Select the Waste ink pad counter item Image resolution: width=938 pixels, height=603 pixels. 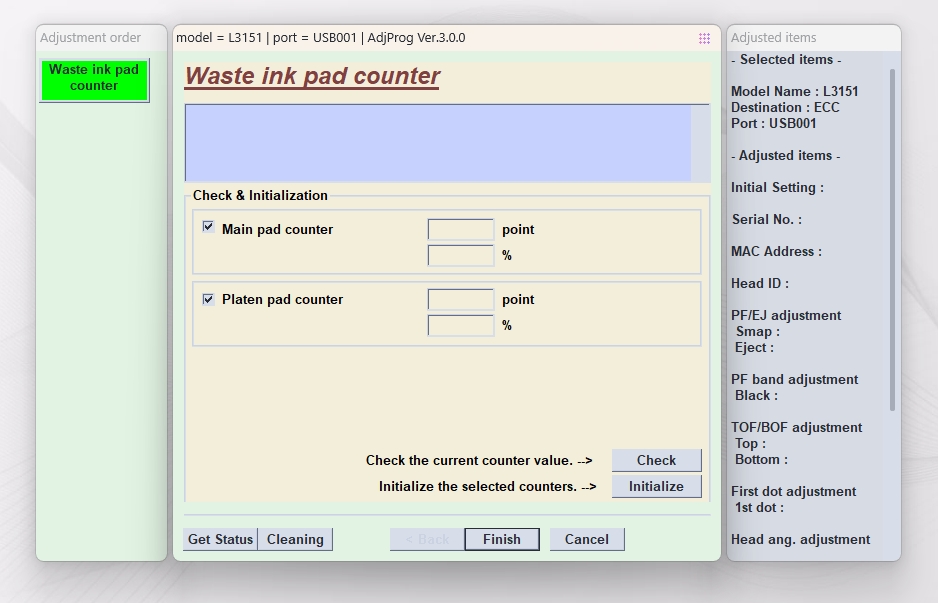[94, 80]
